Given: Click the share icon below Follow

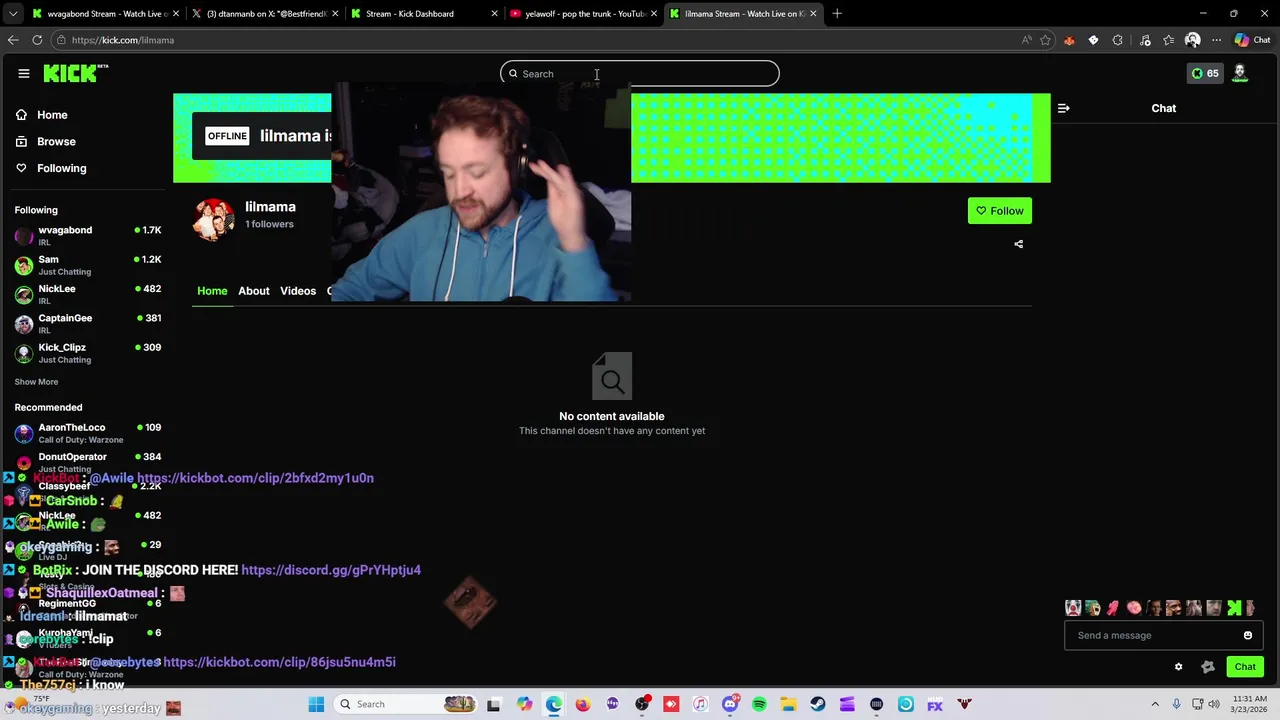Looking at the screenshot, I should [x=1018, y=244].
